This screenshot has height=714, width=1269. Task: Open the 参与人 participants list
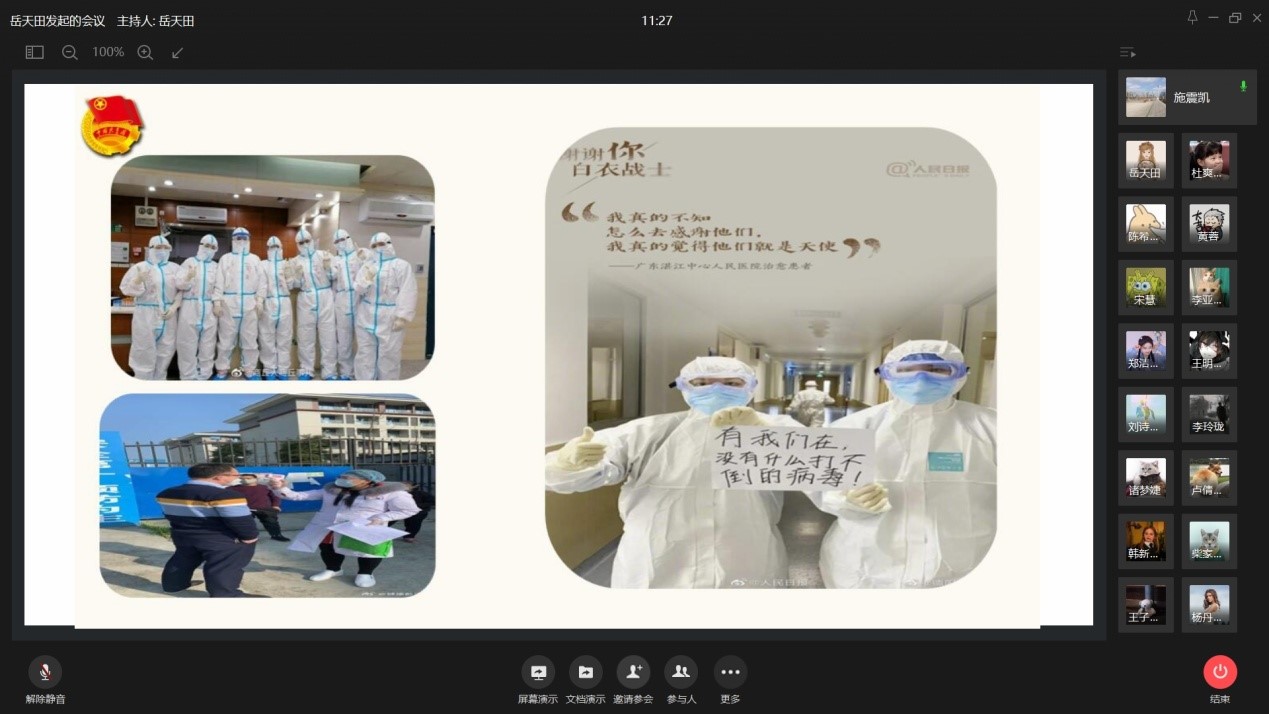(681, 673)
